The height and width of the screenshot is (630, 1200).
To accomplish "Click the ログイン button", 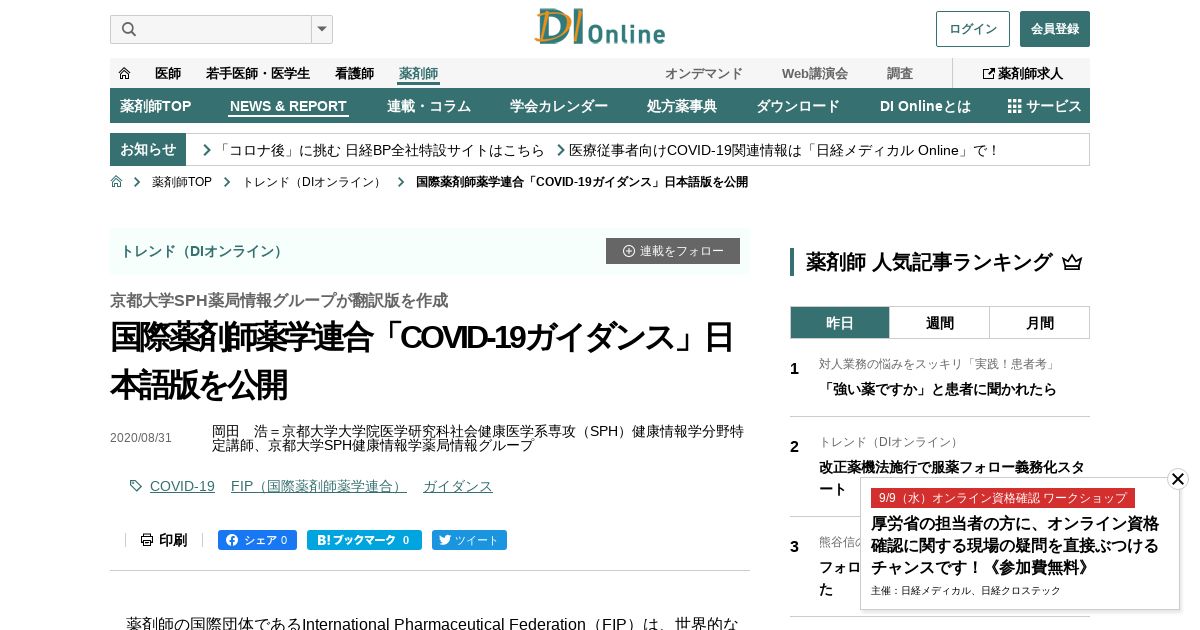I will tap(973, 29).
